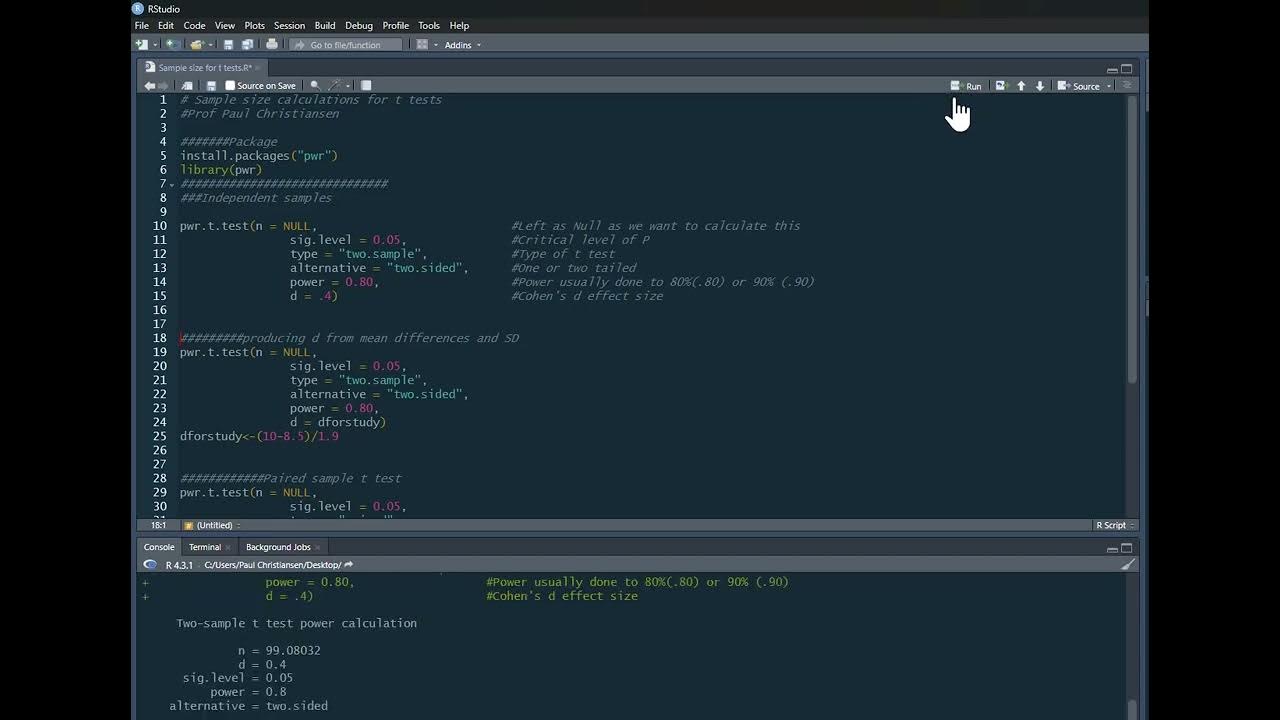
Task: Save current document in editor toolbar
Action: click(x=211, y=86)
